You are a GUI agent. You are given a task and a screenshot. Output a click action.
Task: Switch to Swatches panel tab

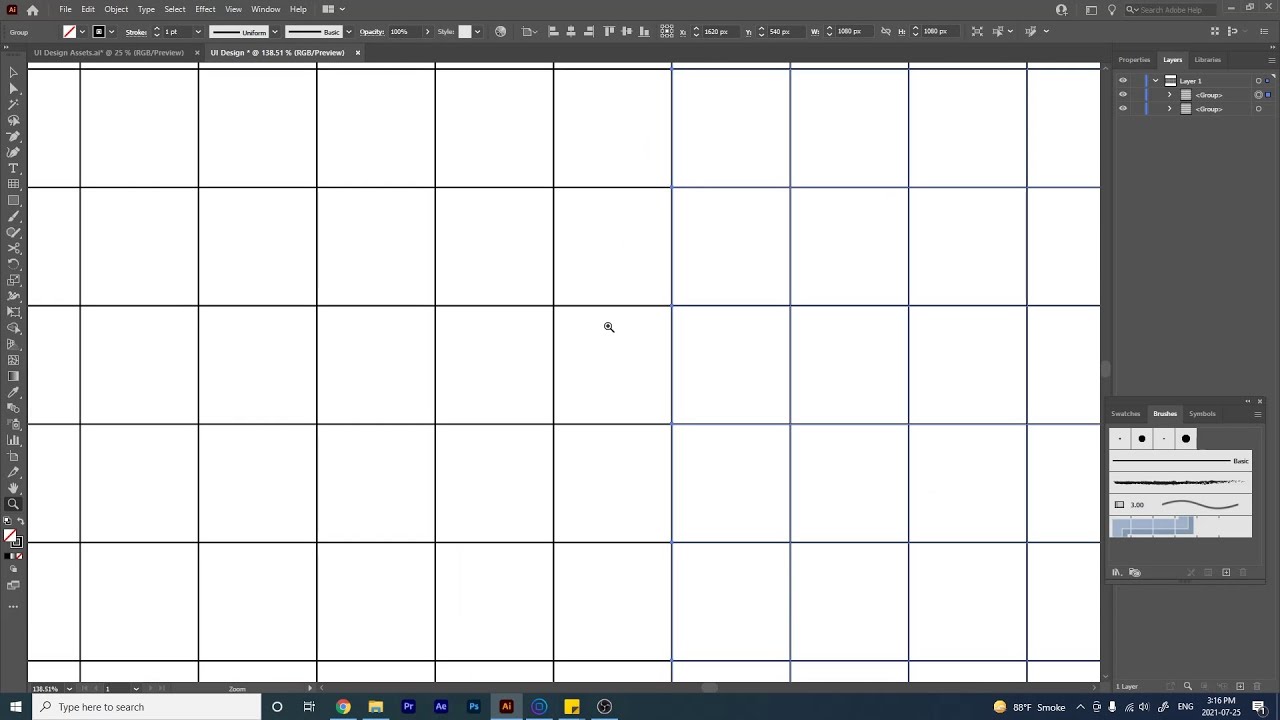coord(1125,414)
